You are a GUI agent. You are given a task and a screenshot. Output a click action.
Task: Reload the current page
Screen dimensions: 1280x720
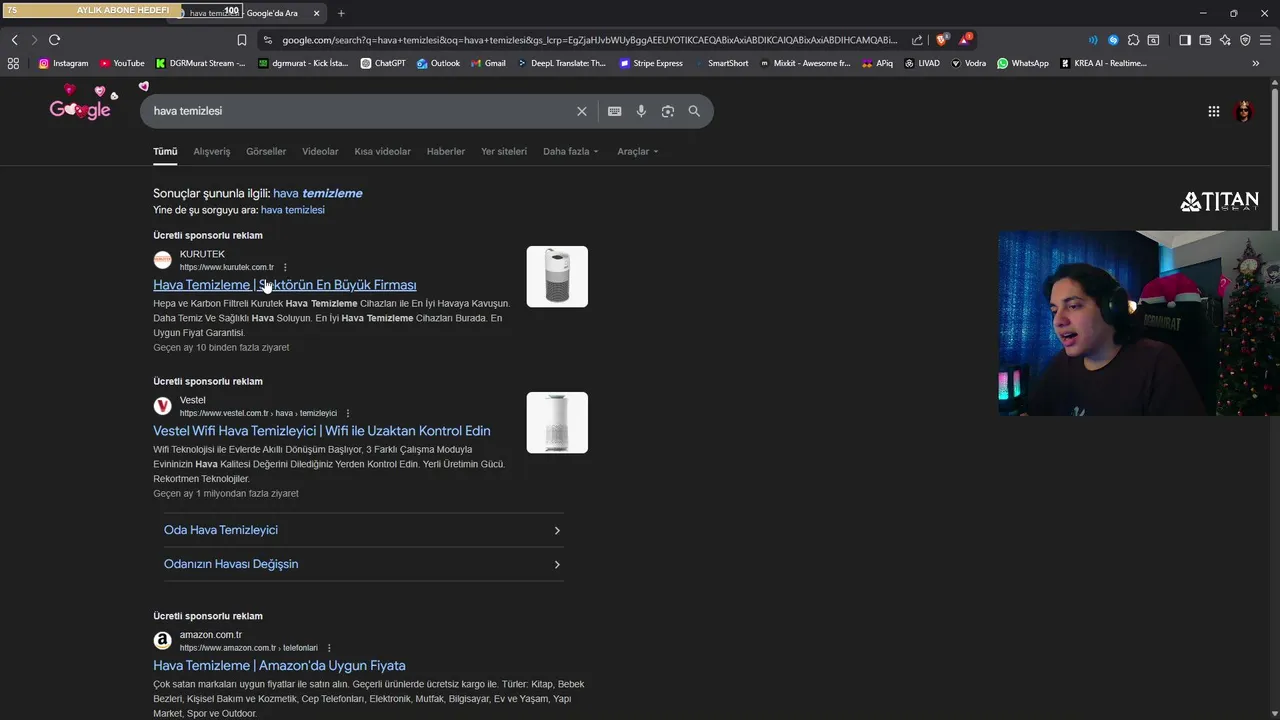tap(54, 40)
